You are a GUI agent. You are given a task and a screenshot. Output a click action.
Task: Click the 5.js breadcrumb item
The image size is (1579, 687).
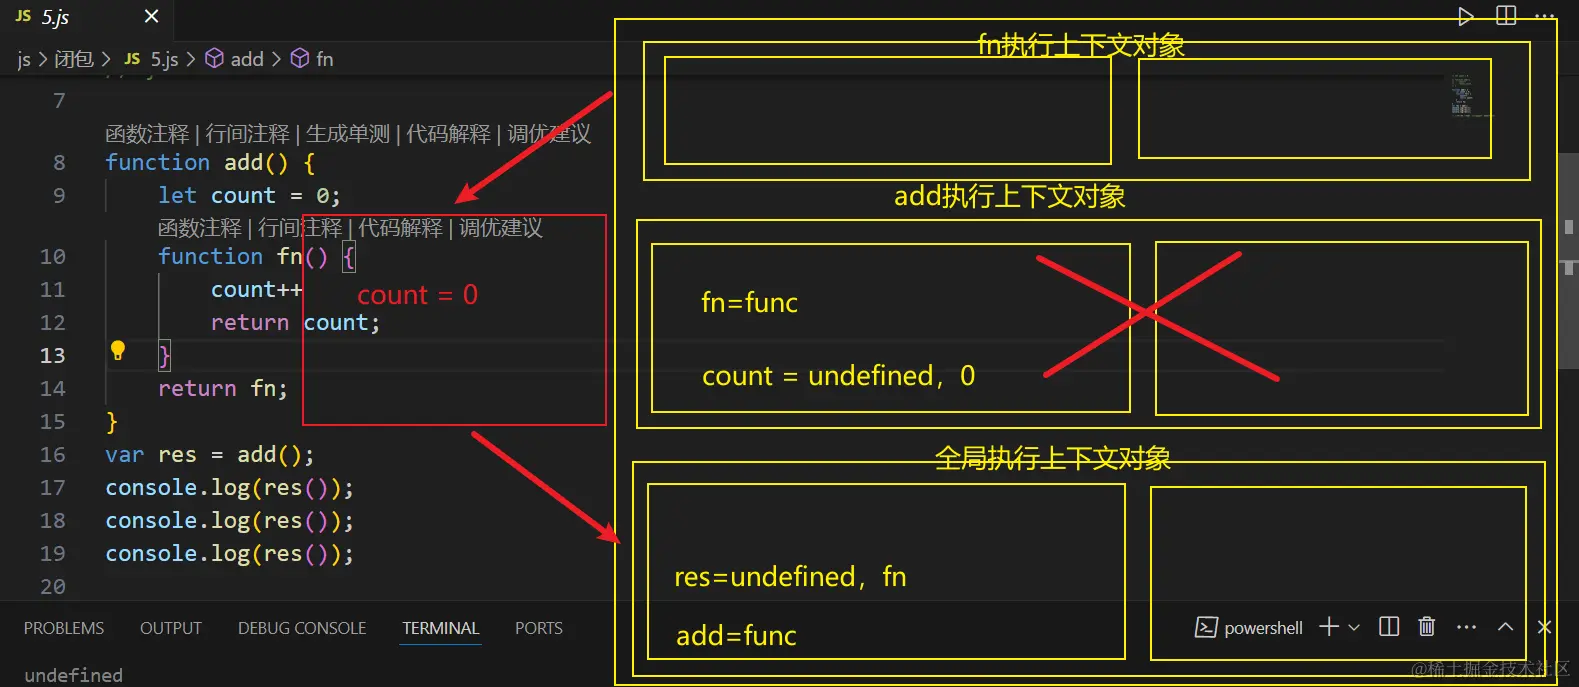pyautogui.click(x=152, y=59)
